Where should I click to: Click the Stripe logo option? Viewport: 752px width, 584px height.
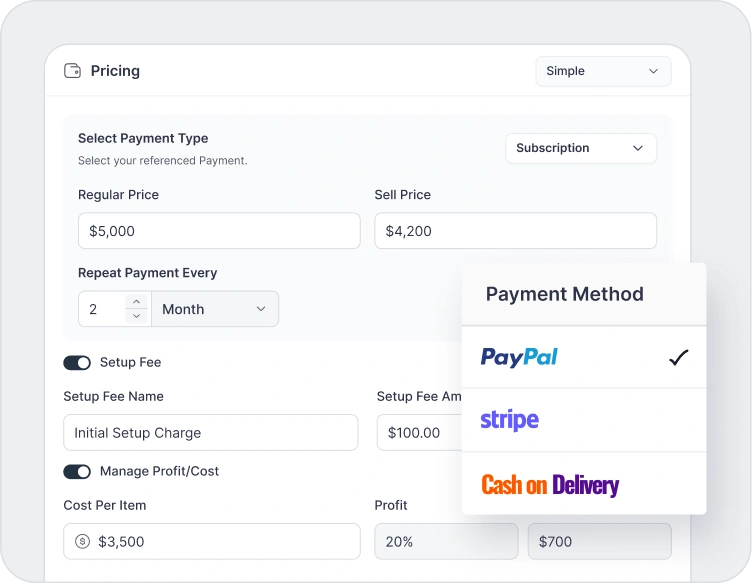(x=509, y=420)
